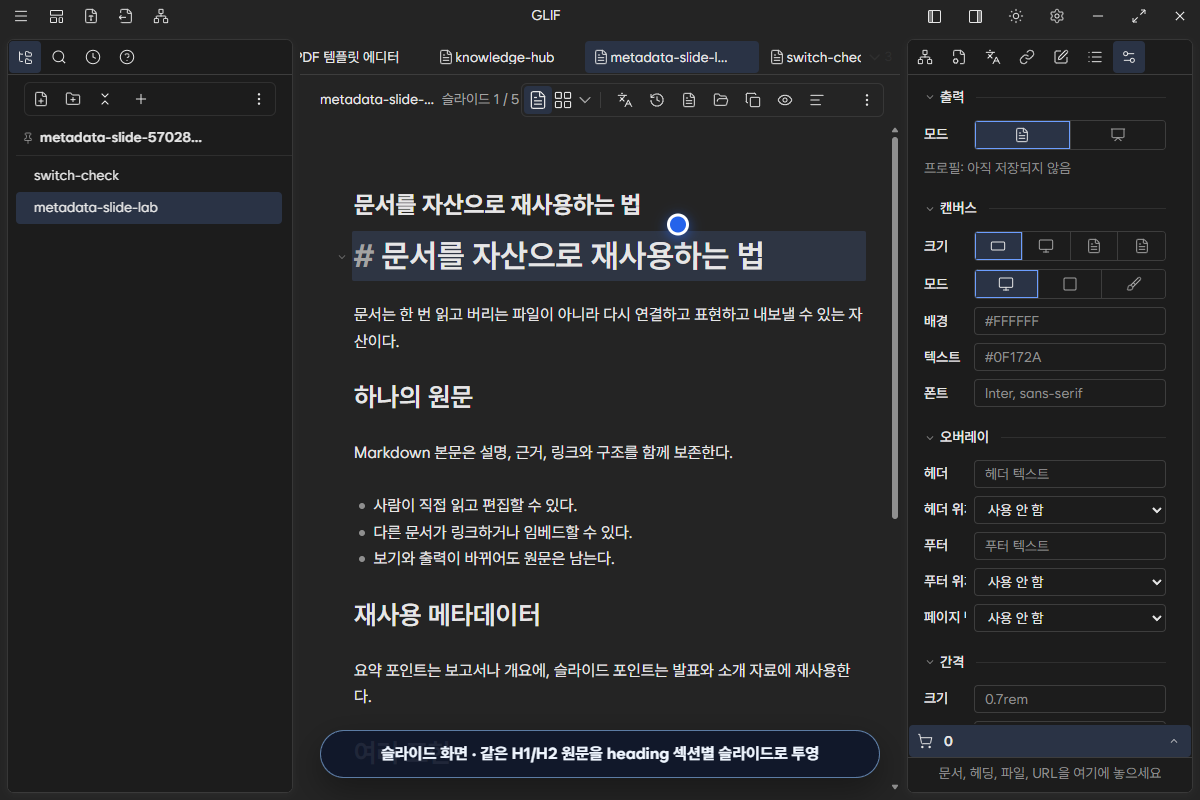Select brush canvas 모드 option
The height and width of the screenshot is (800, 1200).
click(x=1134, y=284)
